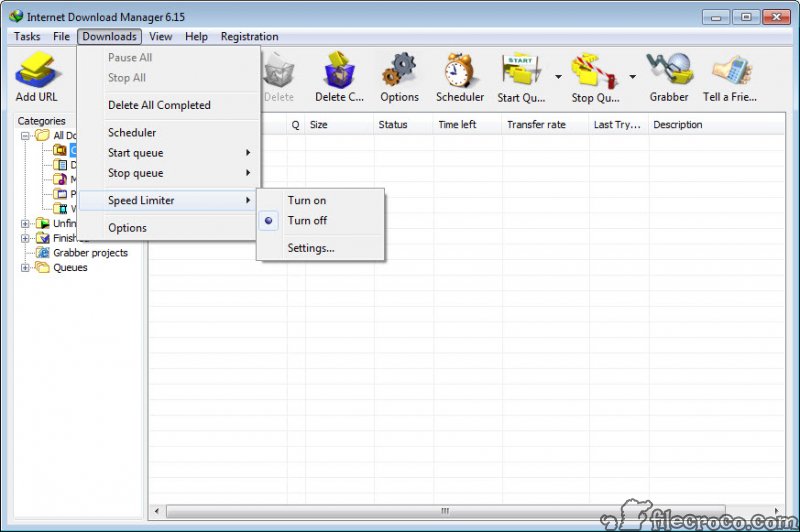Click the Tell a Friend icon
The image size is (800, 532).
point(732,70)
